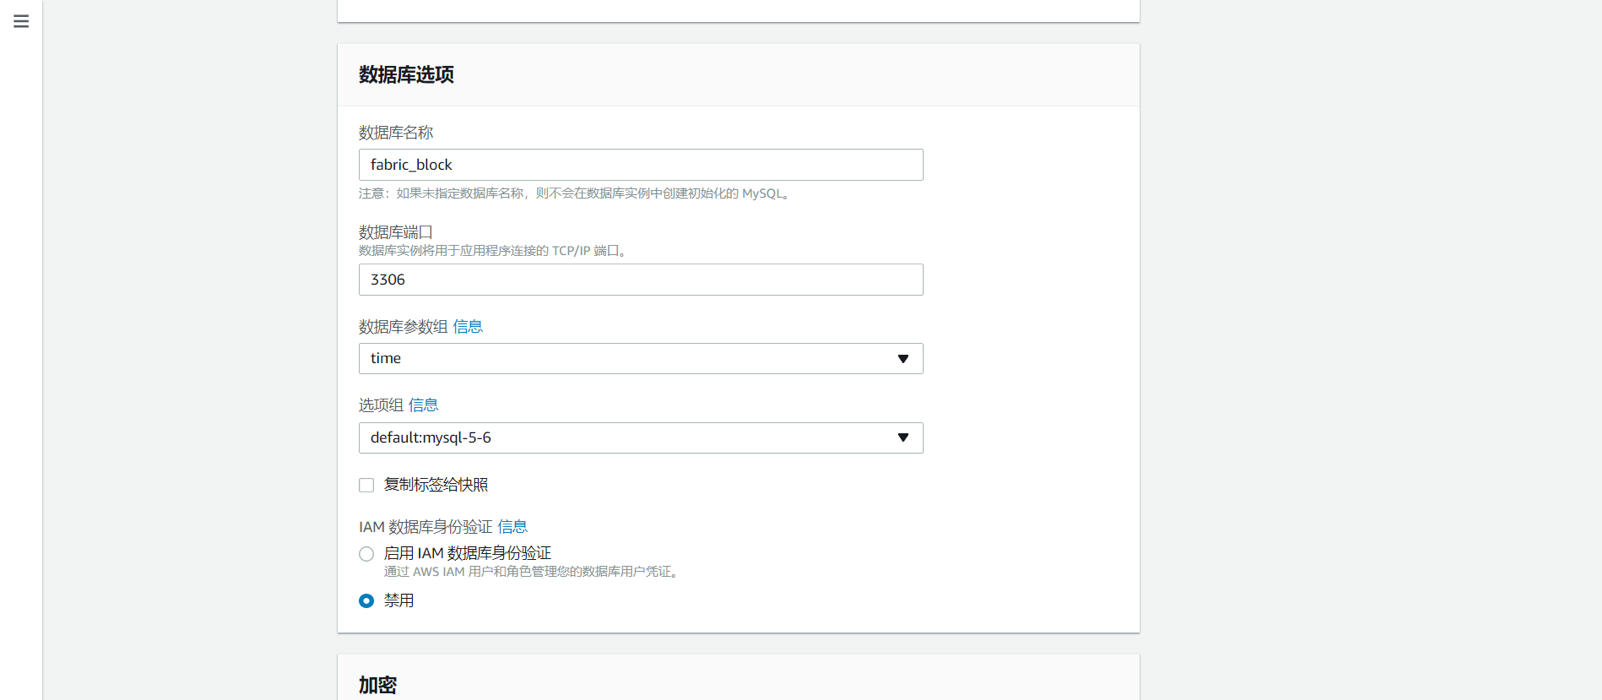The image size is (1602, 700).
Task: Click the 加密 section header
Action: pyautogui.click(x=378, y=685)
